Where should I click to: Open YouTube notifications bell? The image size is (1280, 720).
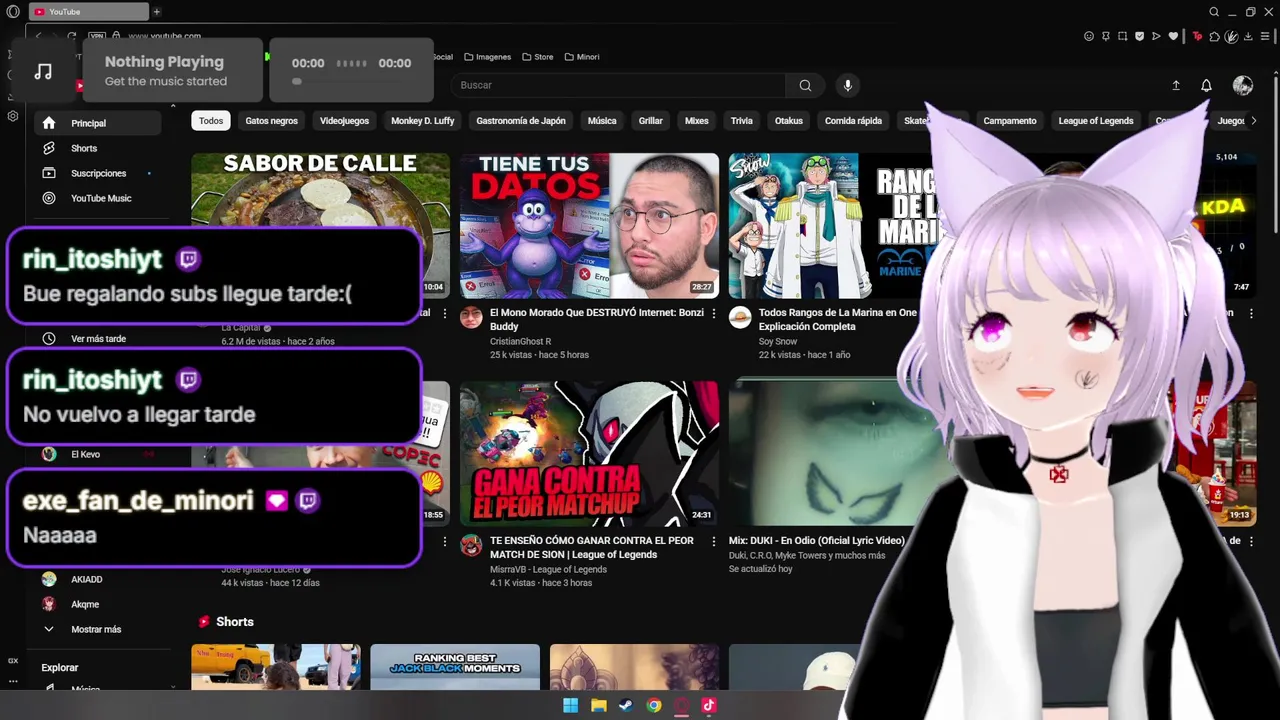1206,86
